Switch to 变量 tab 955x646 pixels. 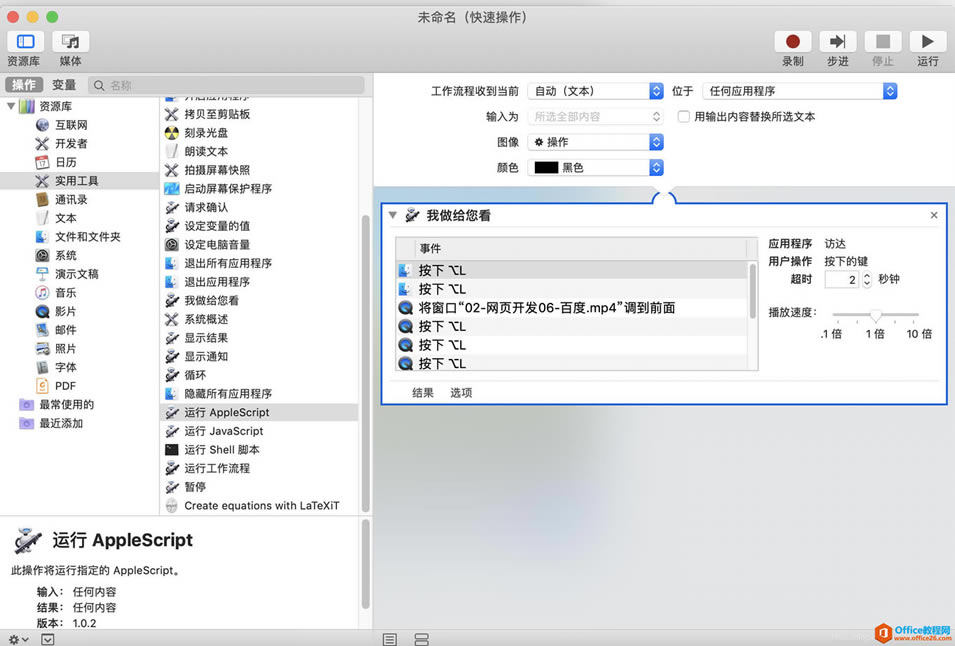point(64,85)
